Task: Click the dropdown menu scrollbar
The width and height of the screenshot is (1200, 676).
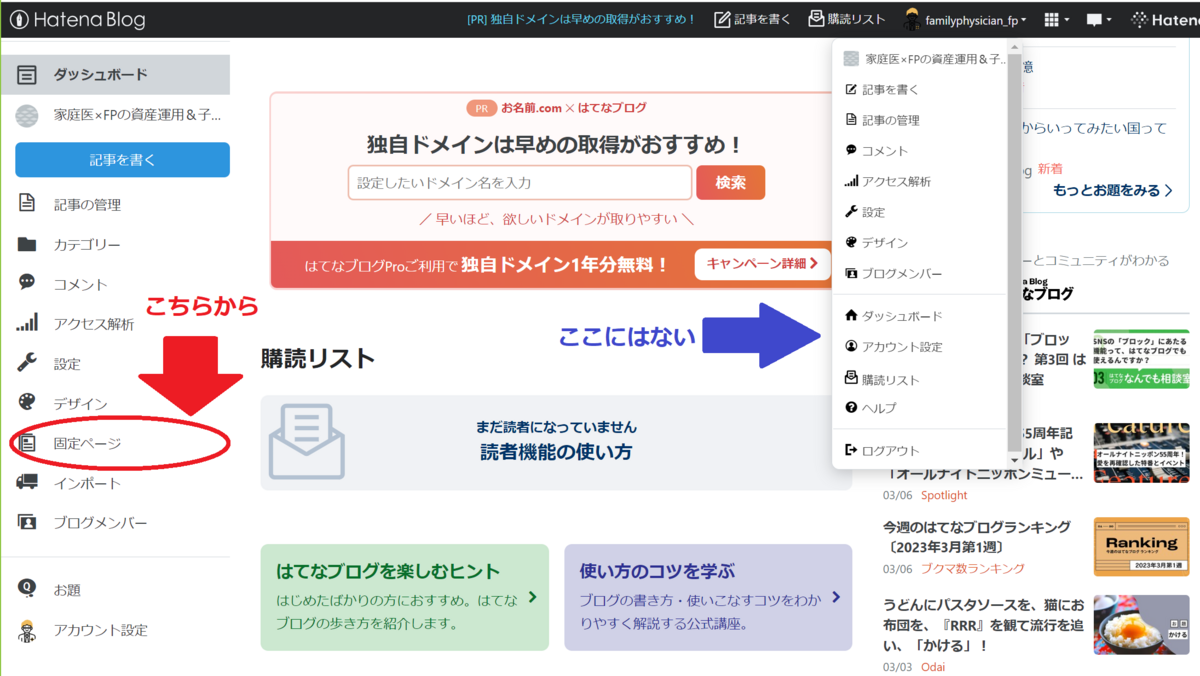Action: pos(1015,250)
